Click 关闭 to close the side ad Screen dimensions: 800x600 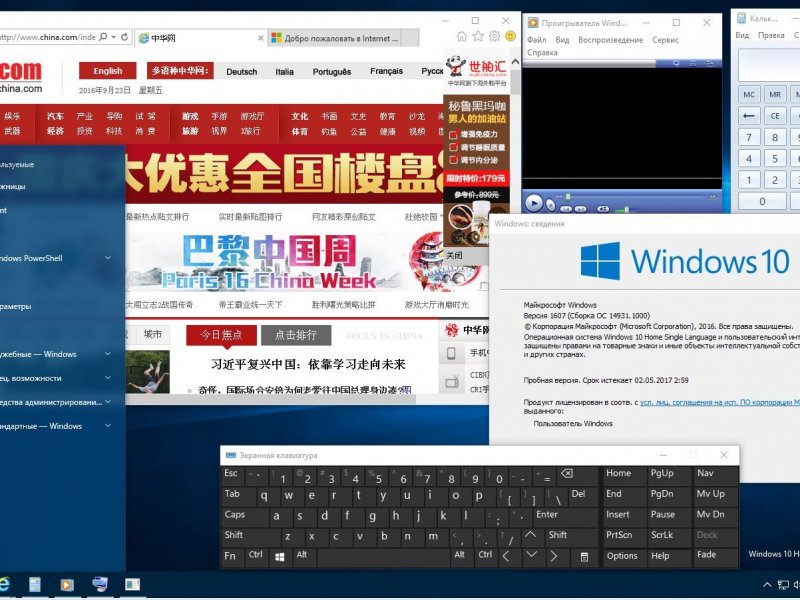click(454, 255)
